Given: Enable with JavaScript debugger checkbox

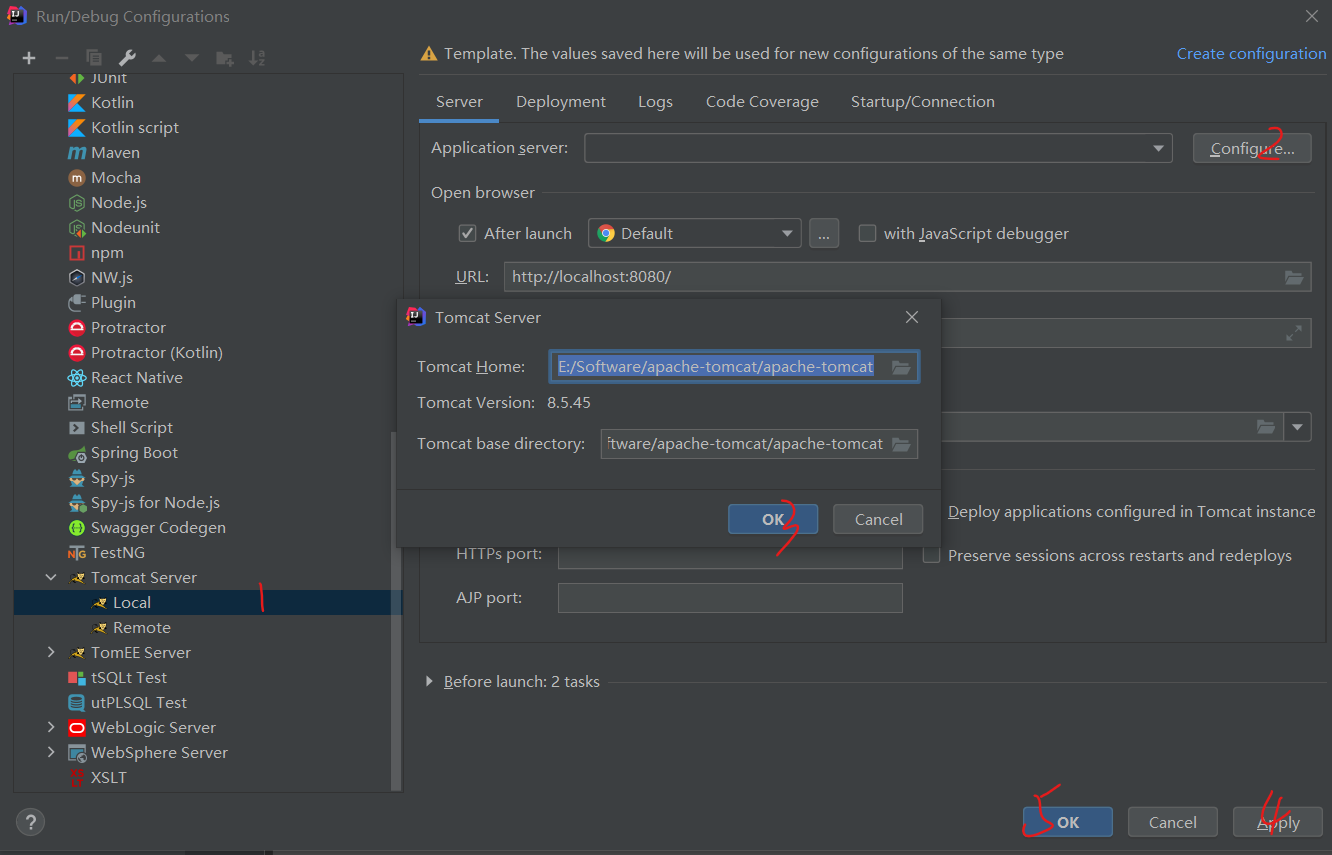Looking at the screenshot, I should 867,233.
